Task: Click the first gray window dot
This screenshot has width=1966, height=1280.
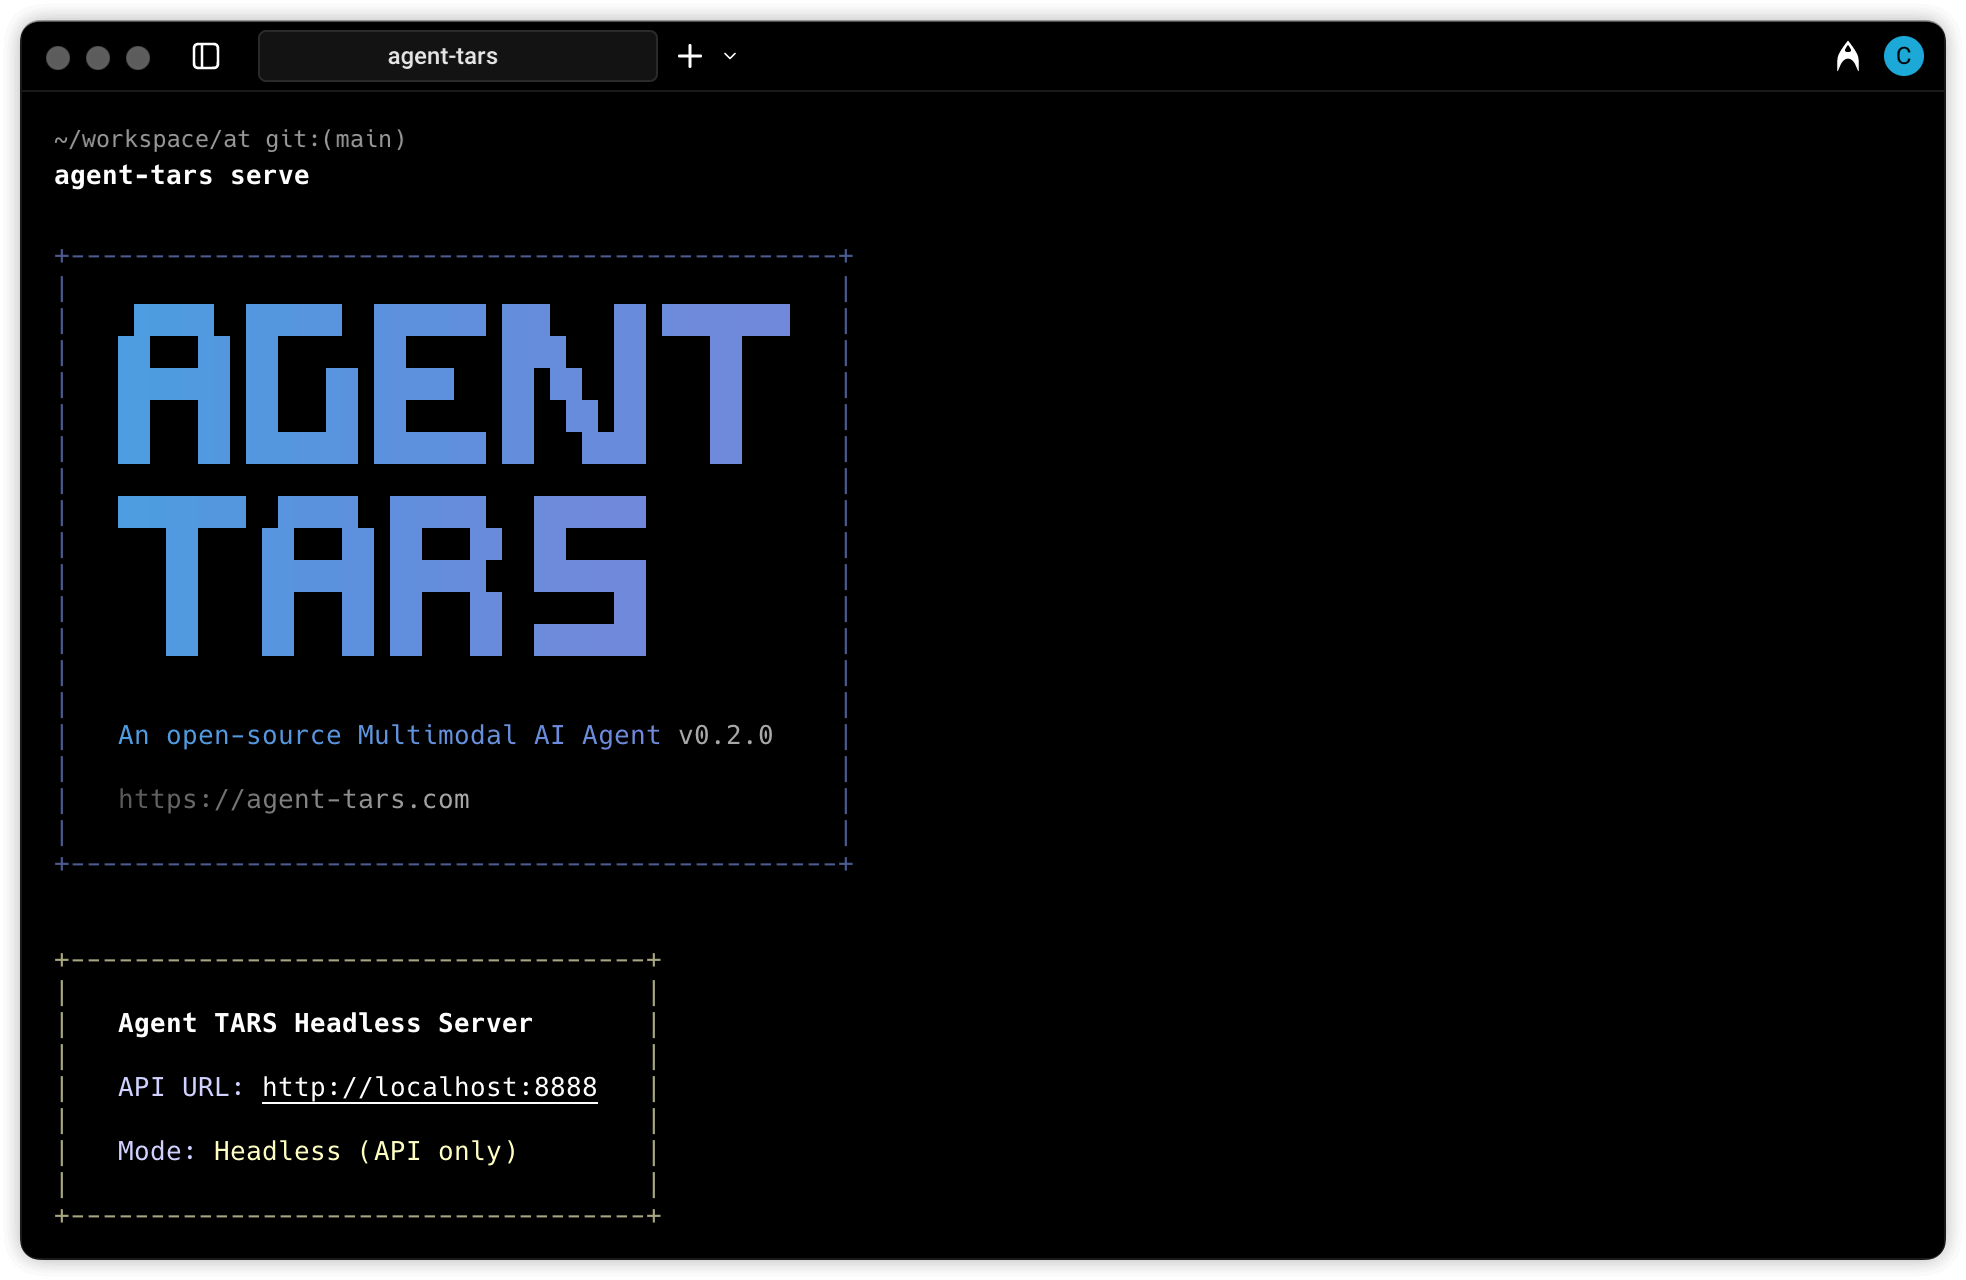Action: (x=58, y=58)
